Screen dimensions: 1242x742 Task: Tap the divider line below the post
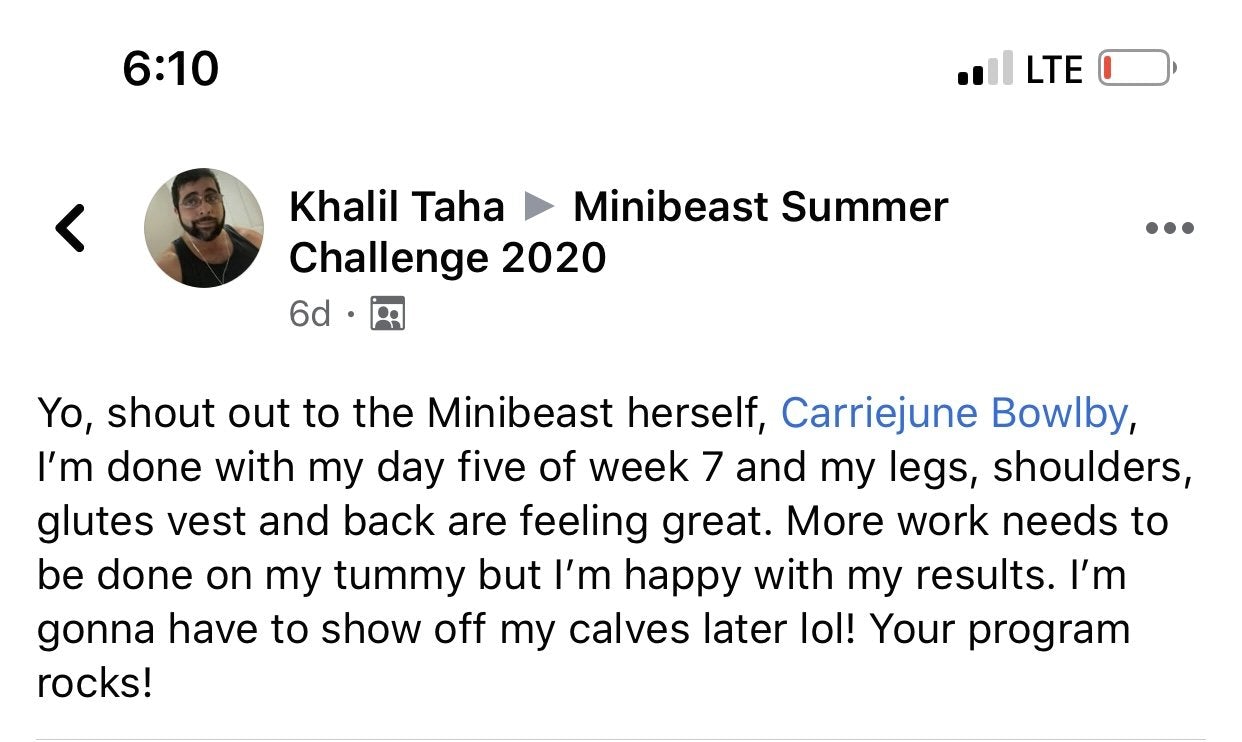click(621, 739)
